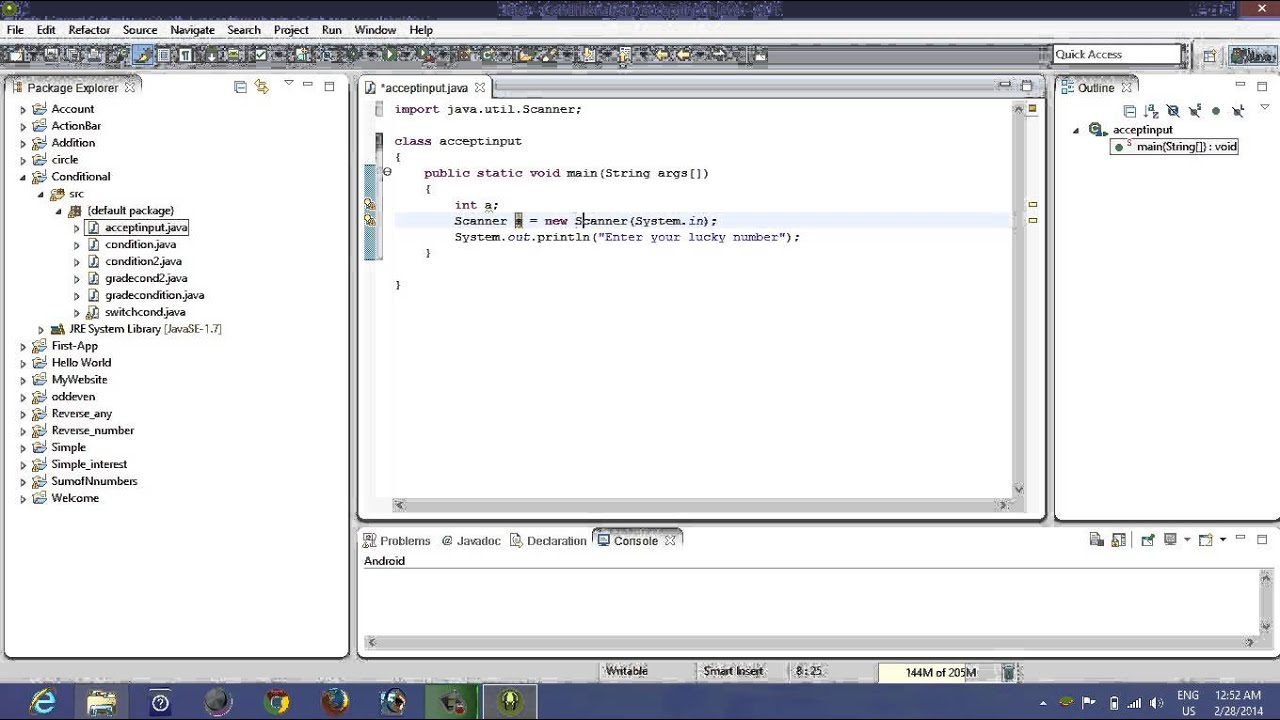The width and height of the screenshot is (1280, 720).
Task: Collapse the Conditional project
Action: pos(23,177)
